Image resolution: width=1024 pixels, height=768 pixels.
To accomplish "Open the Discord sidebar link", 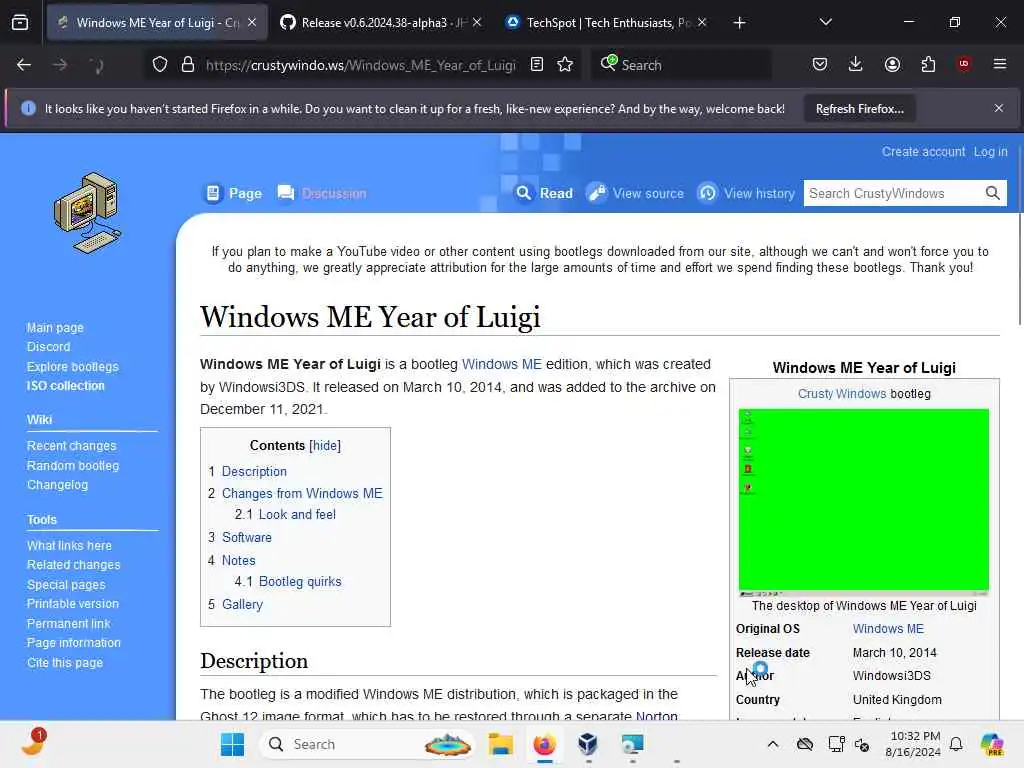I will pos(48,347).
